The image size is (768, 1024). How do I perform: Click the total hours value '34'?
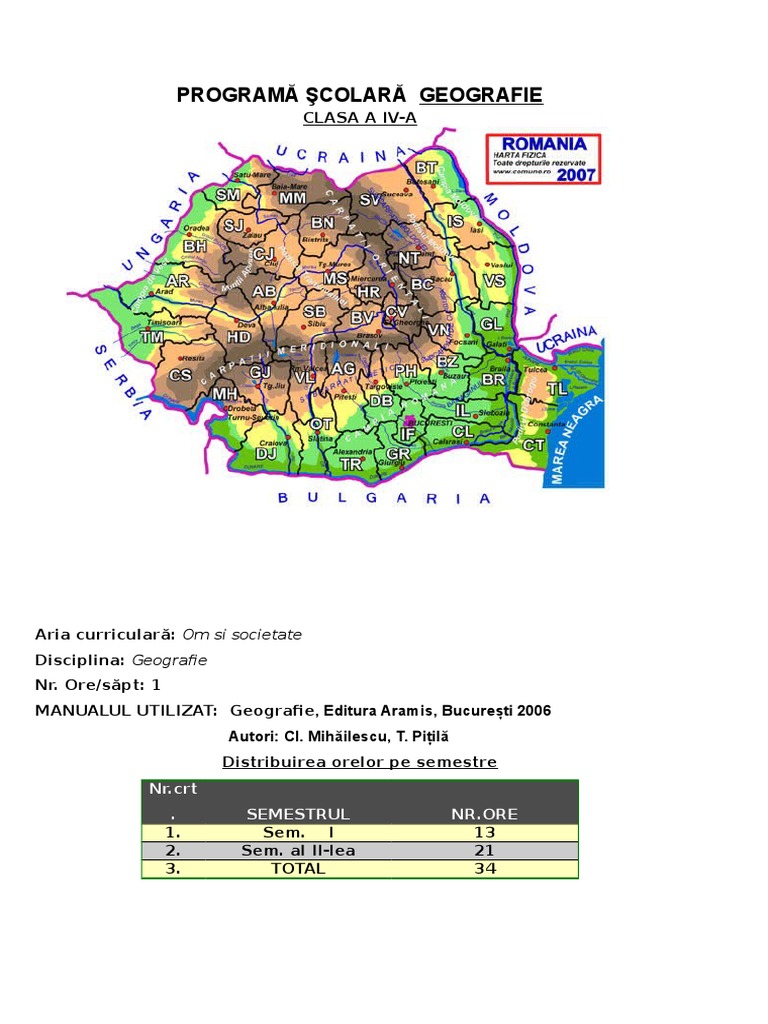(x=485, y=869)
